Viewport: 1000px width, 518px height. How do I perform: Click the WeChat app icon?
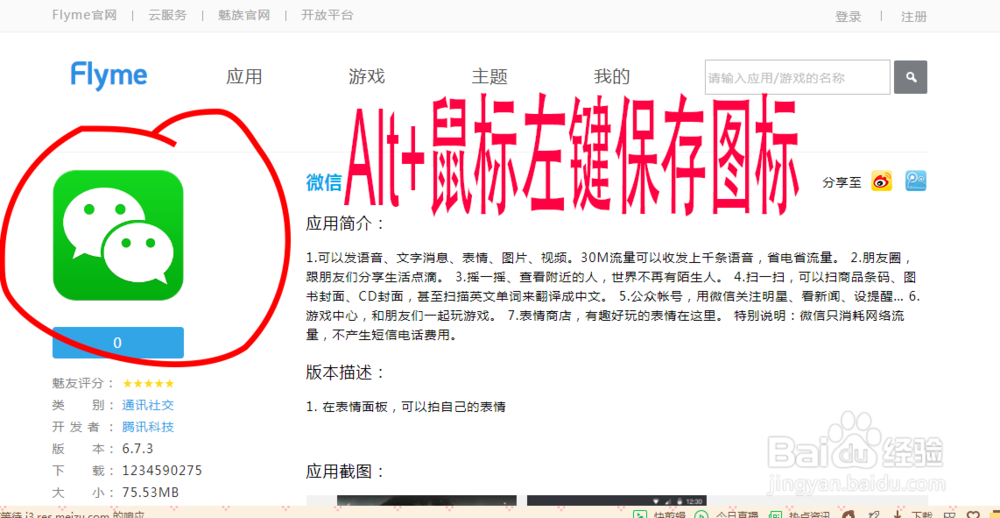pos(118,235)
